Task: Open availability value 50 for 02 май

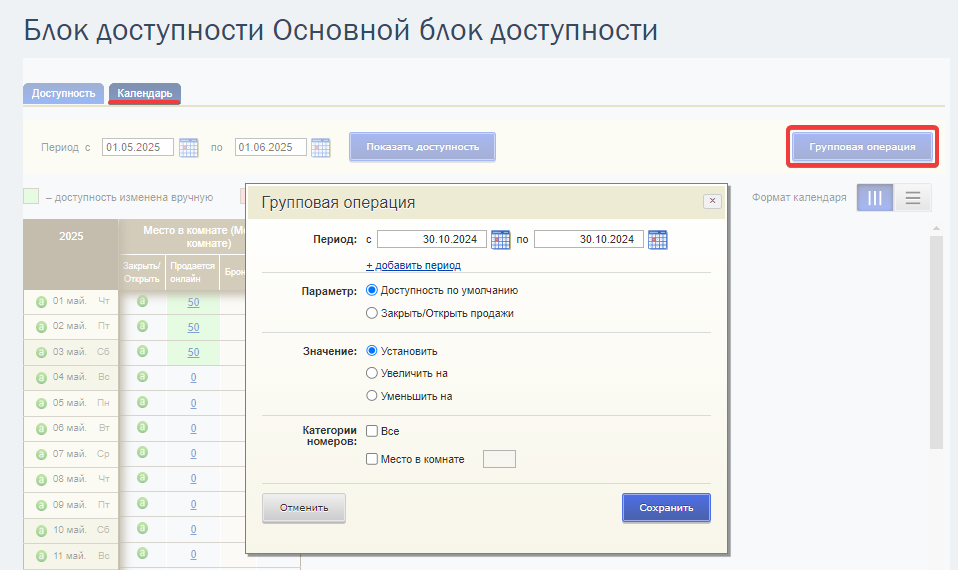Action: point(193,327)
